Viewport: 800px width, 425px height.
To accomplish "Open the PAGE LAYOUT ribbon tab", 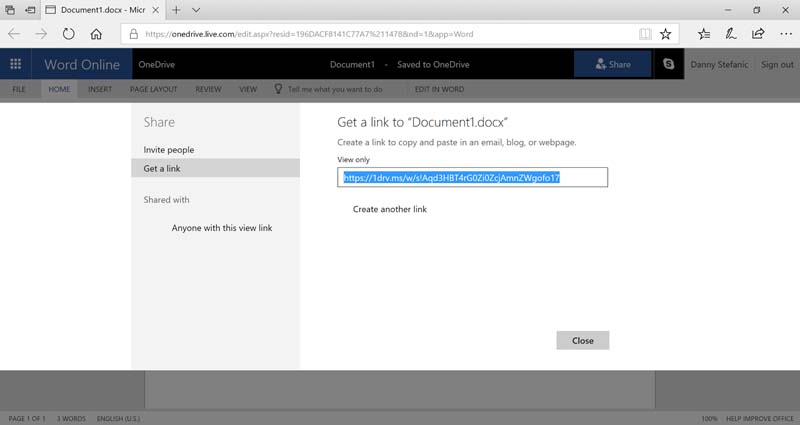I will [x=154, y=89].
